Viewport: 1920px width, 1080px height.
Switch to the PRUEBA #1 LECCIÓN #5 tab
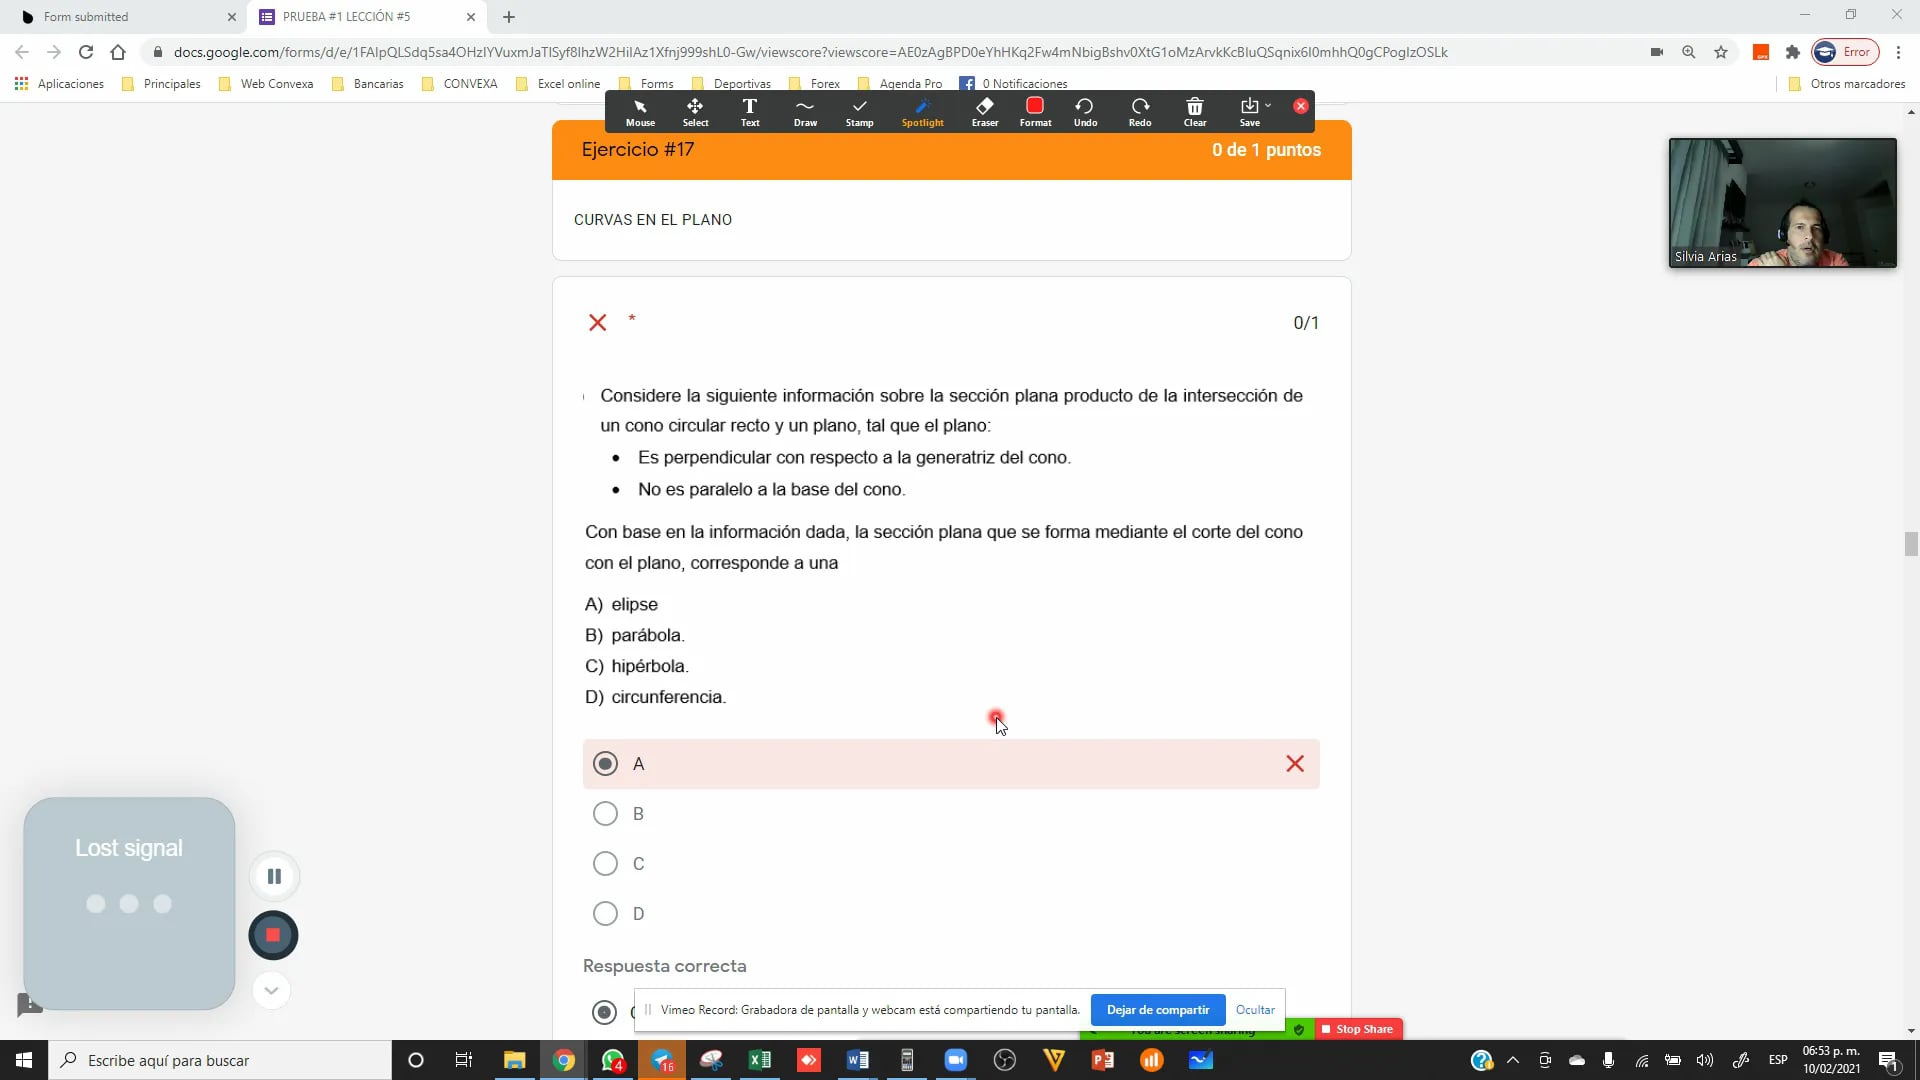[350, 16]
